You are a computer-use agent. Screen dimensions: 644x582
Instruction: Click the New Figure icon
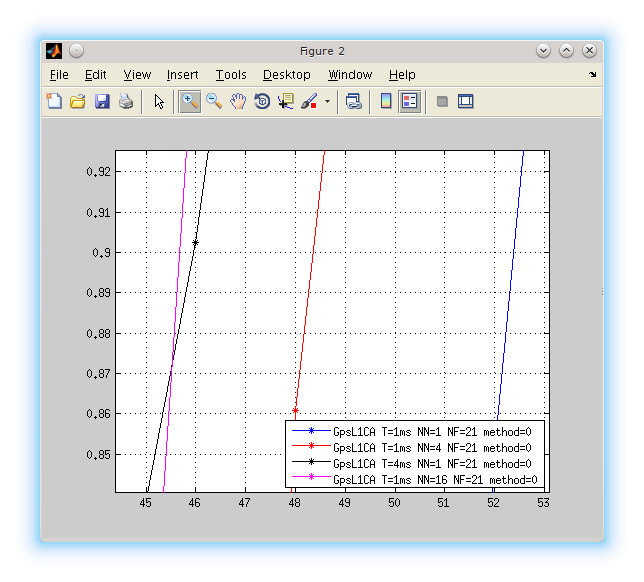pos(54,101)
